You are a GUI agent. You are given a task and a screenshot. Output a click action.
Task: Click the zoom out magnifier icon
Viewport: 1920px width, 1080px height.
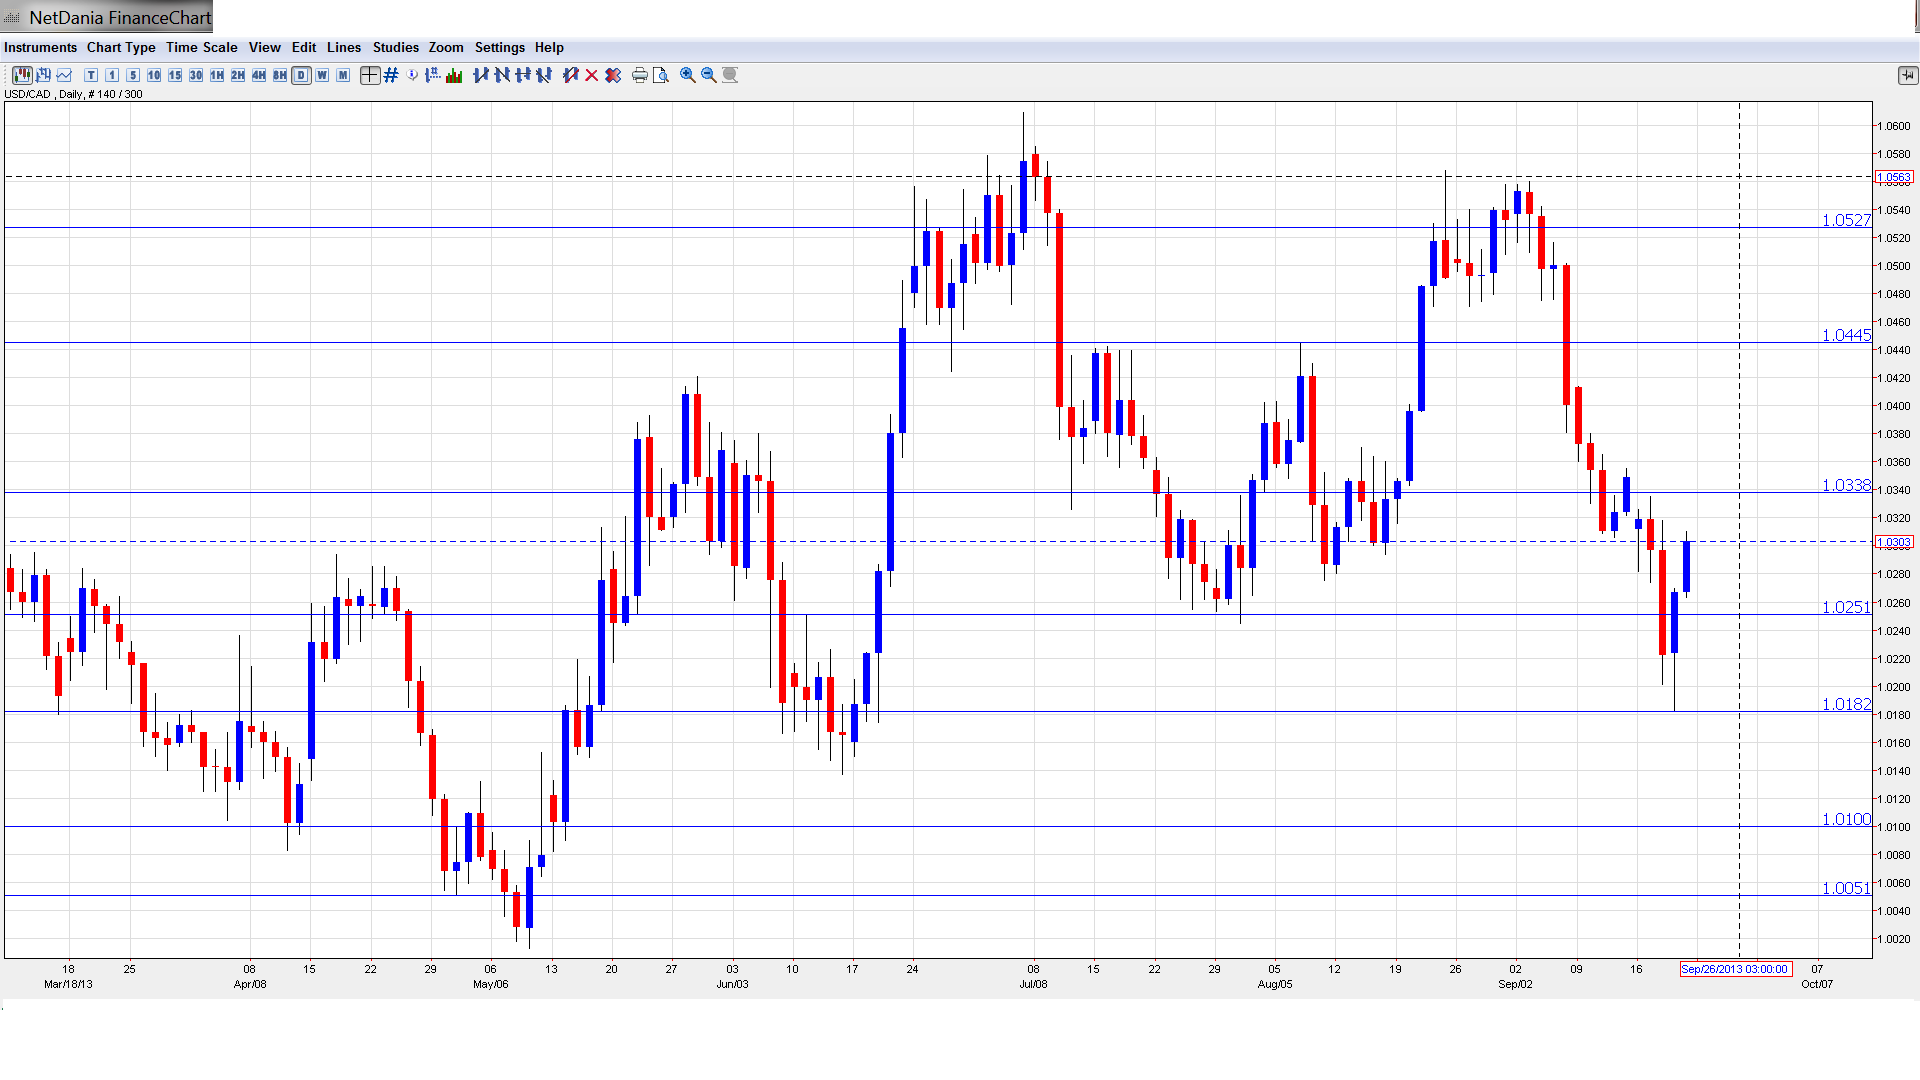point(708,75)
